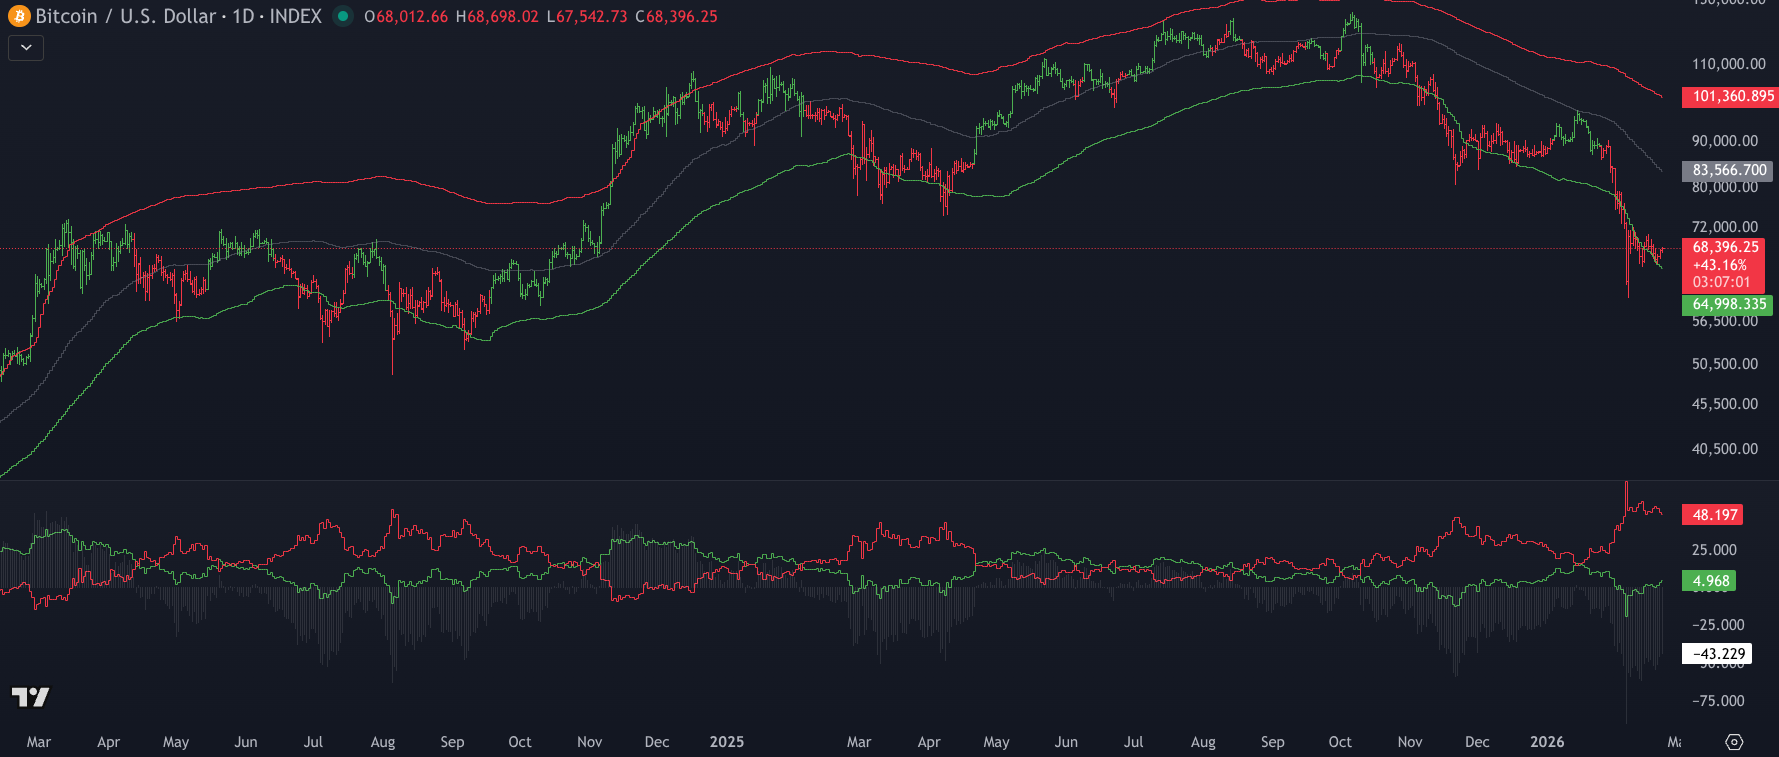
Task: Click the green 64,998.335 price label
Action: pyautogui.click(x=1729, y=304)
